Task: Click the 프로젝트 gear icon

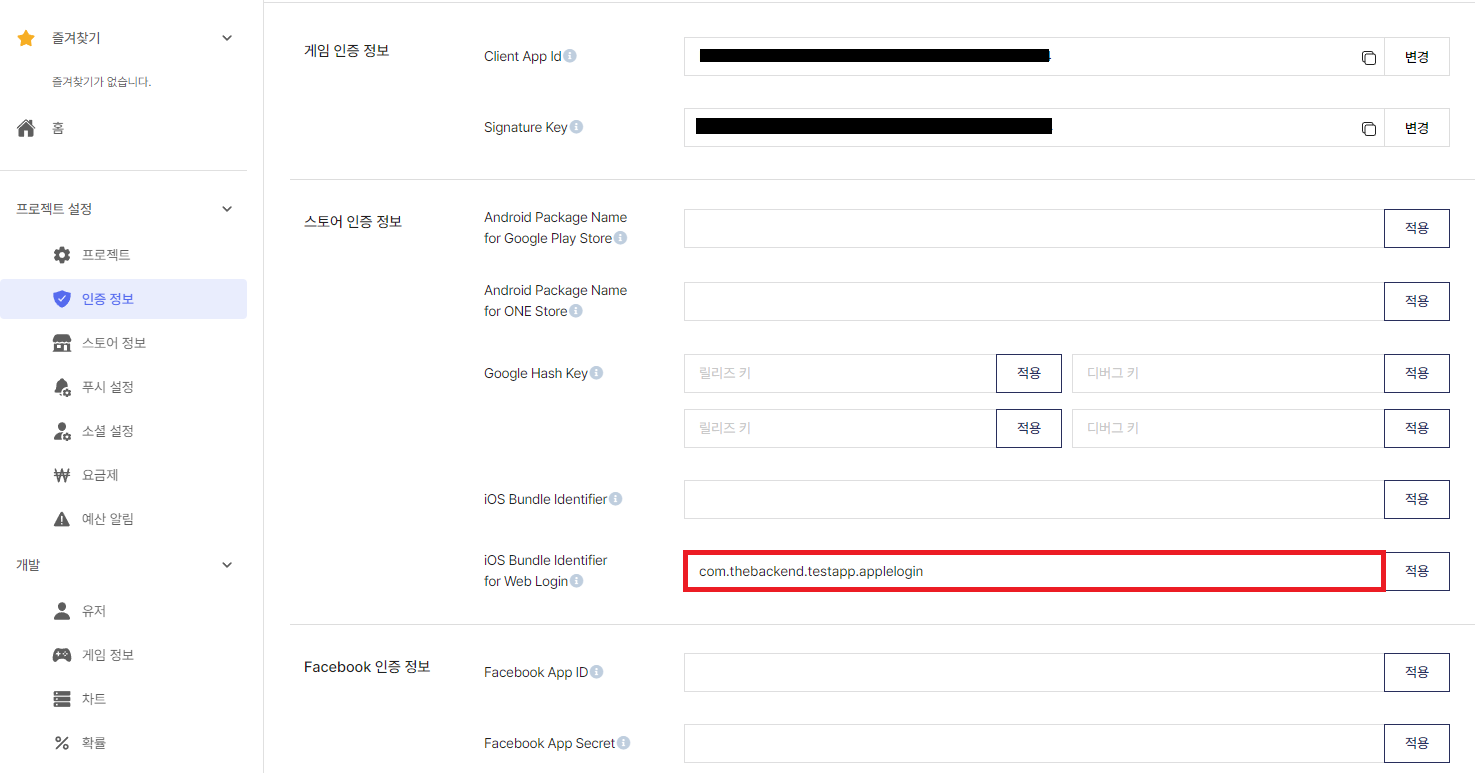Action: click(62, 255)
